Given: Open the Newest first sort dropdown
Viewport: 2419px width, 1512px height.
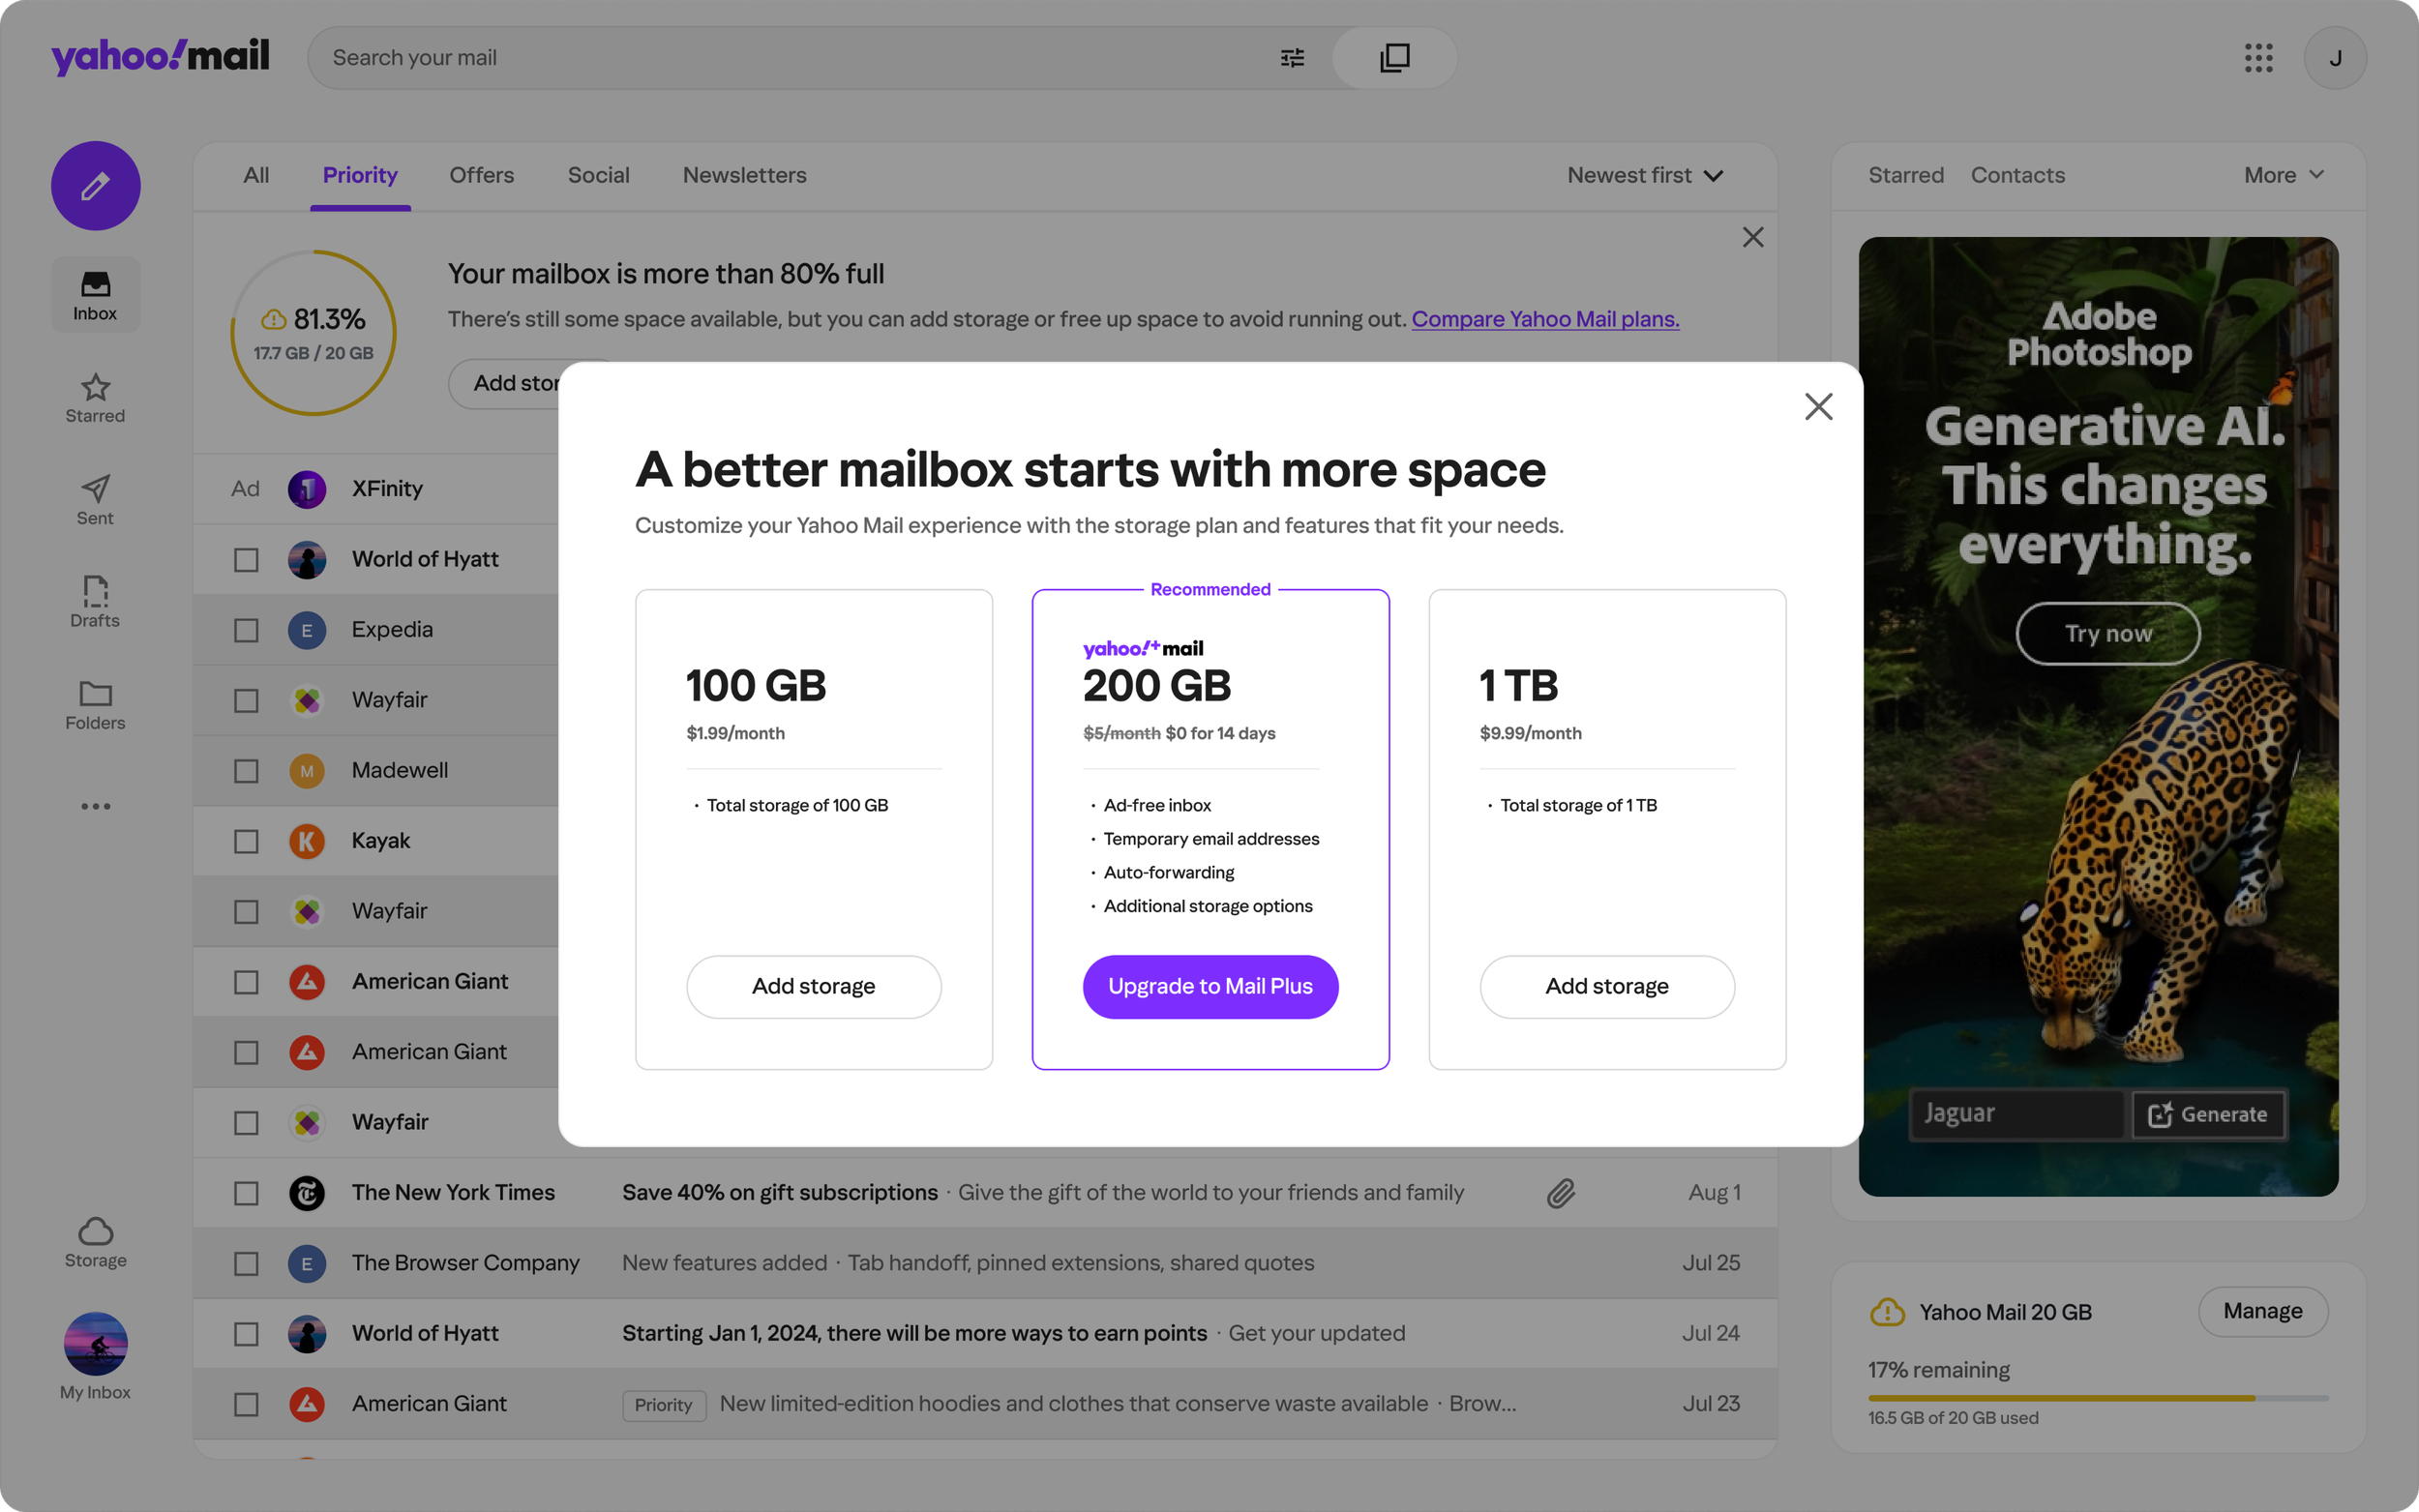Looking at the screenshot, I should [1644, 175].
